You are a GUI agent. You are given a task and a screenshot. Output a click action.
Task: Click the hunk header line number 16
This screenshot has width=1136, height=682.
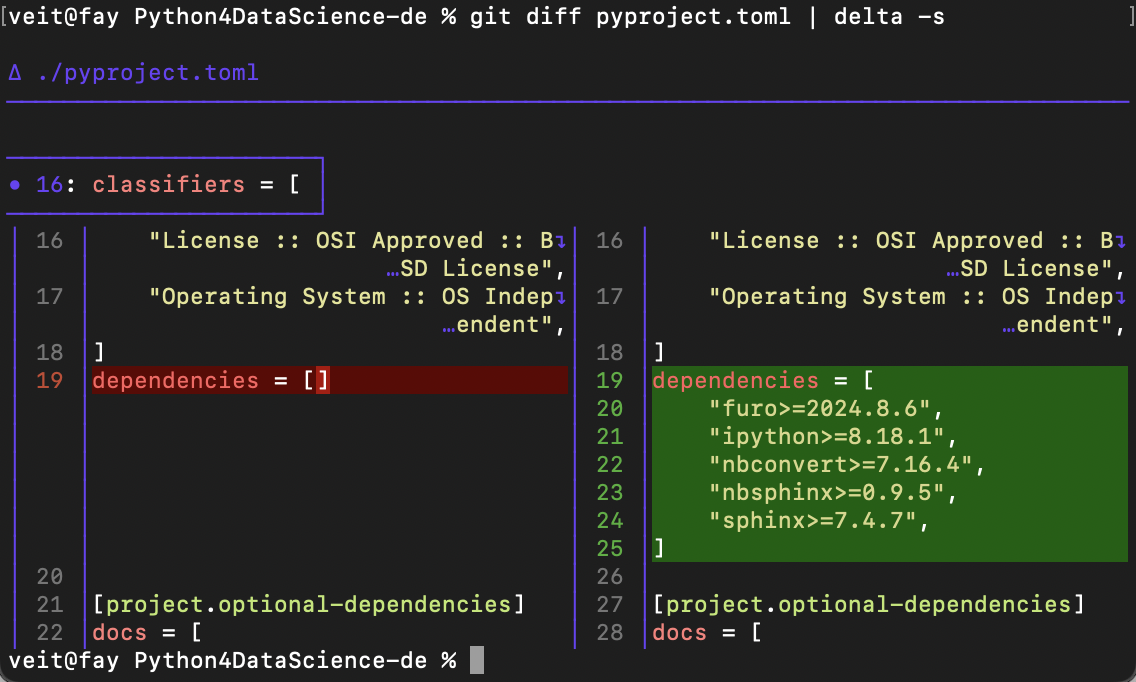[49, 185]
